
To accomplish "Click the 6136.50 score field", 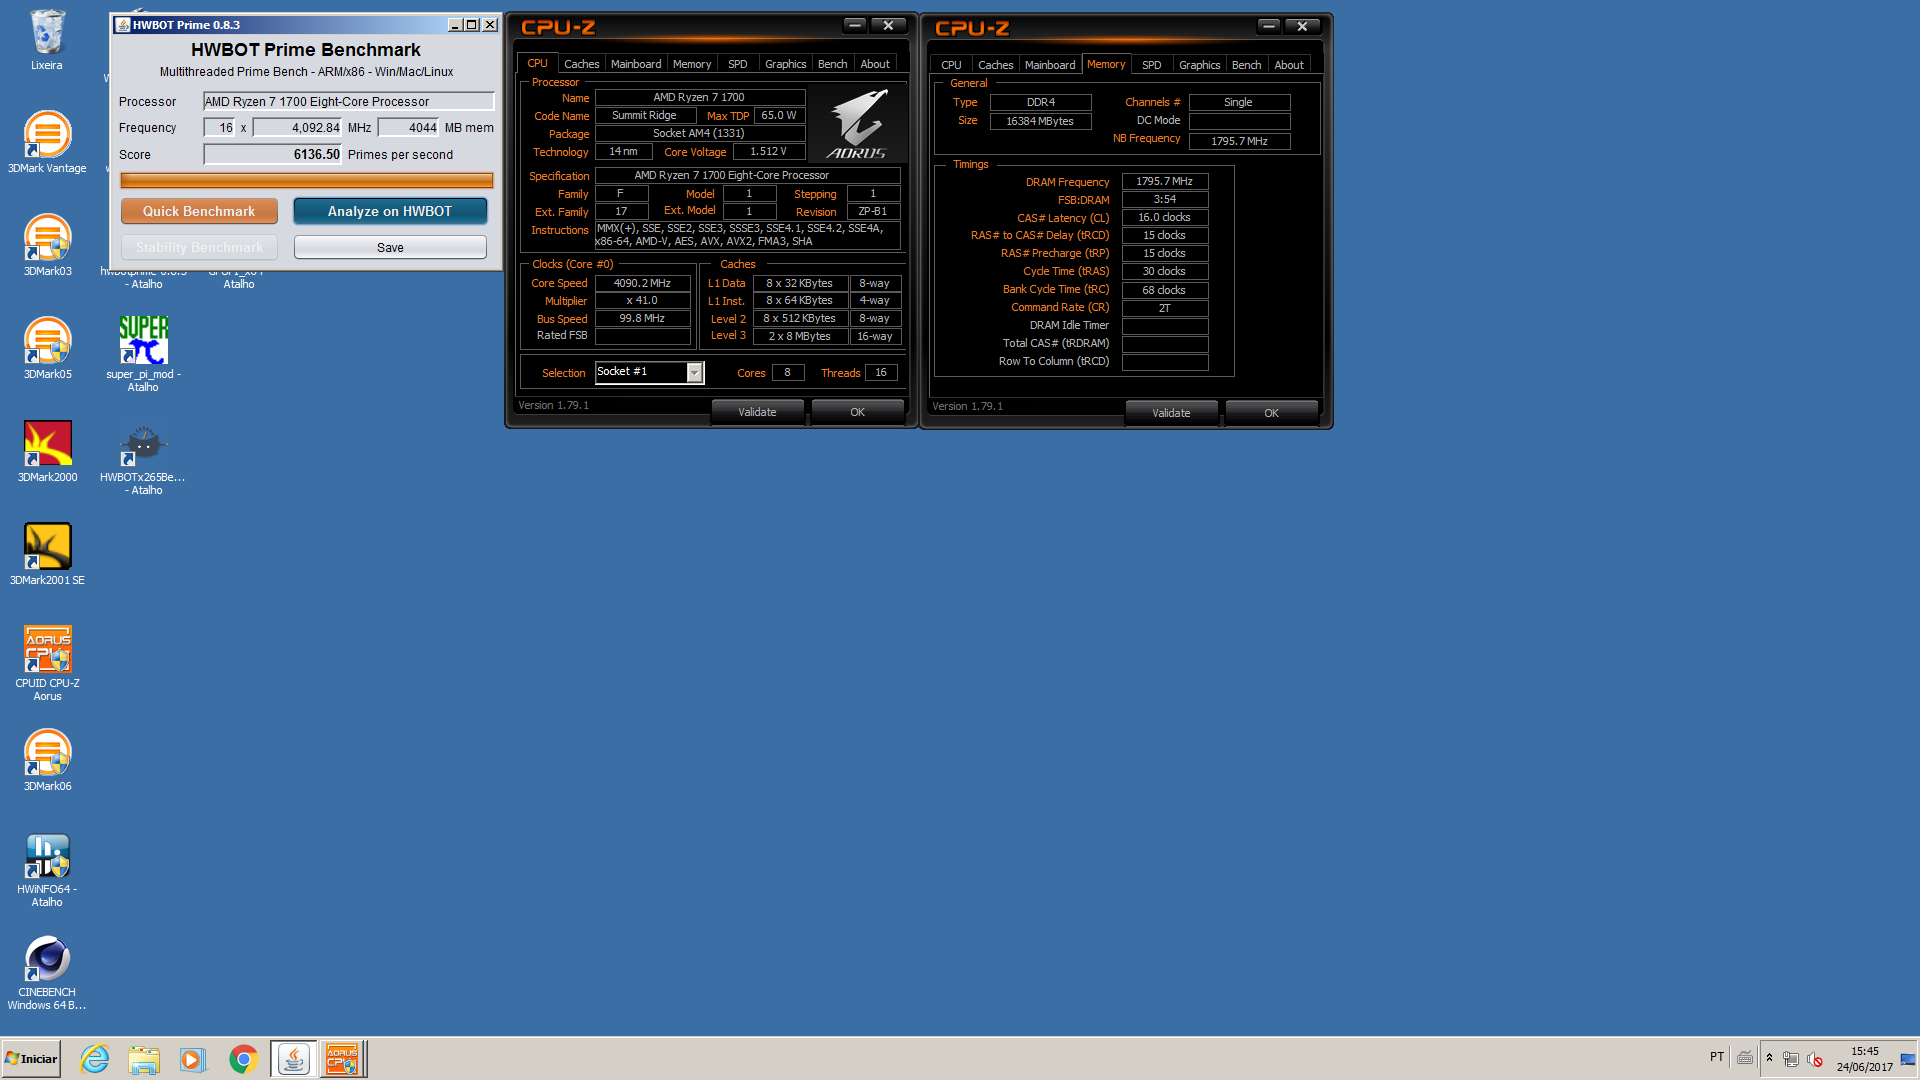I will pyautogui.click(x=273, y=154).
